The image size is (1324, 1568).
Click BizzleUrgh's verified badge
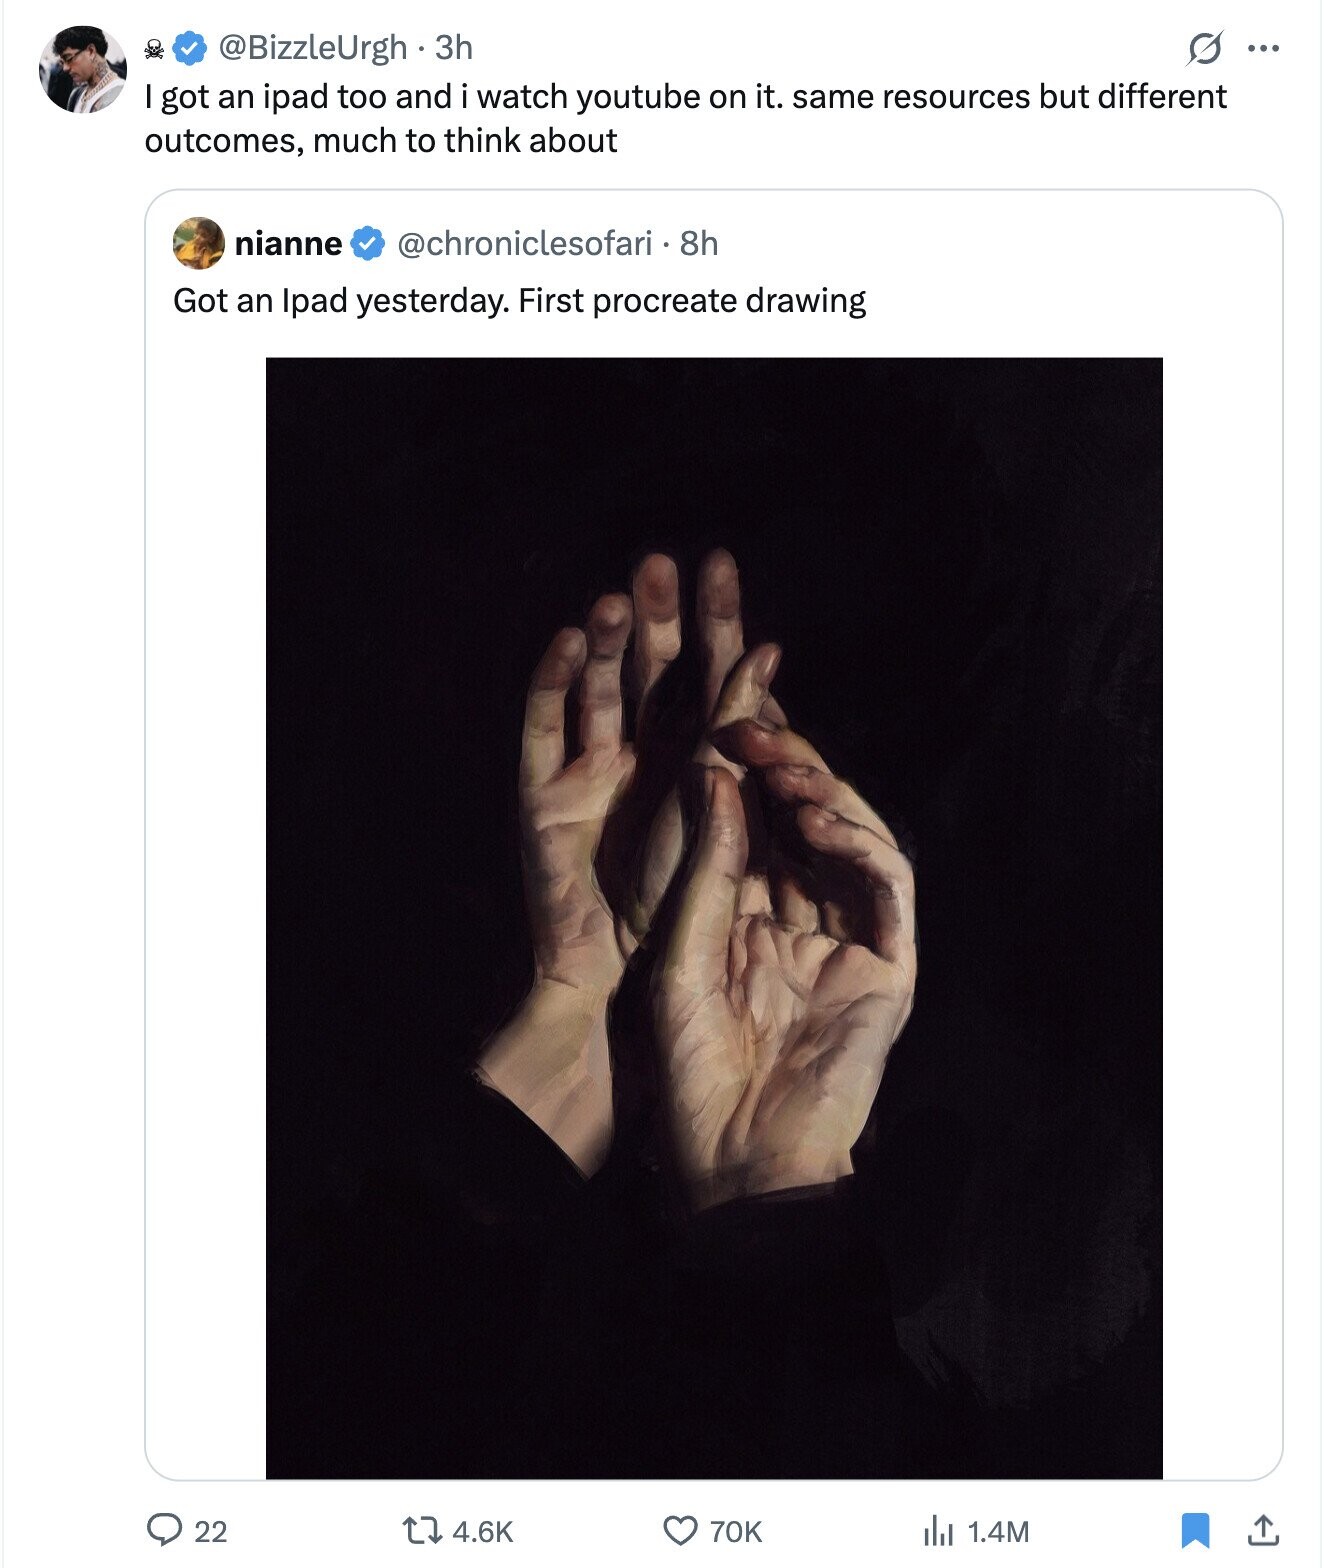190,47
